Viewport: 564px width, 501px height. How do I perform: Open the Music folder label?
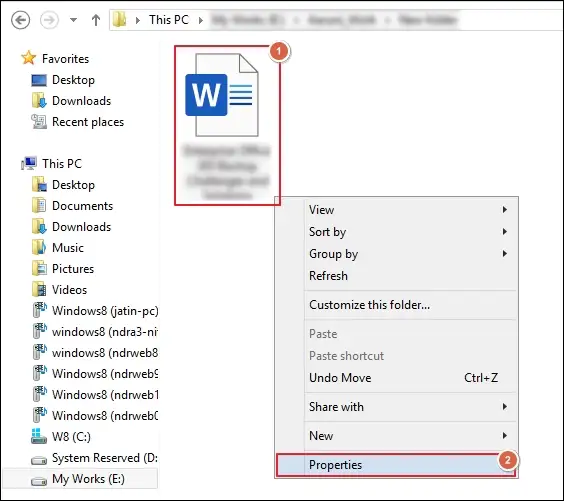pos(68,248)
